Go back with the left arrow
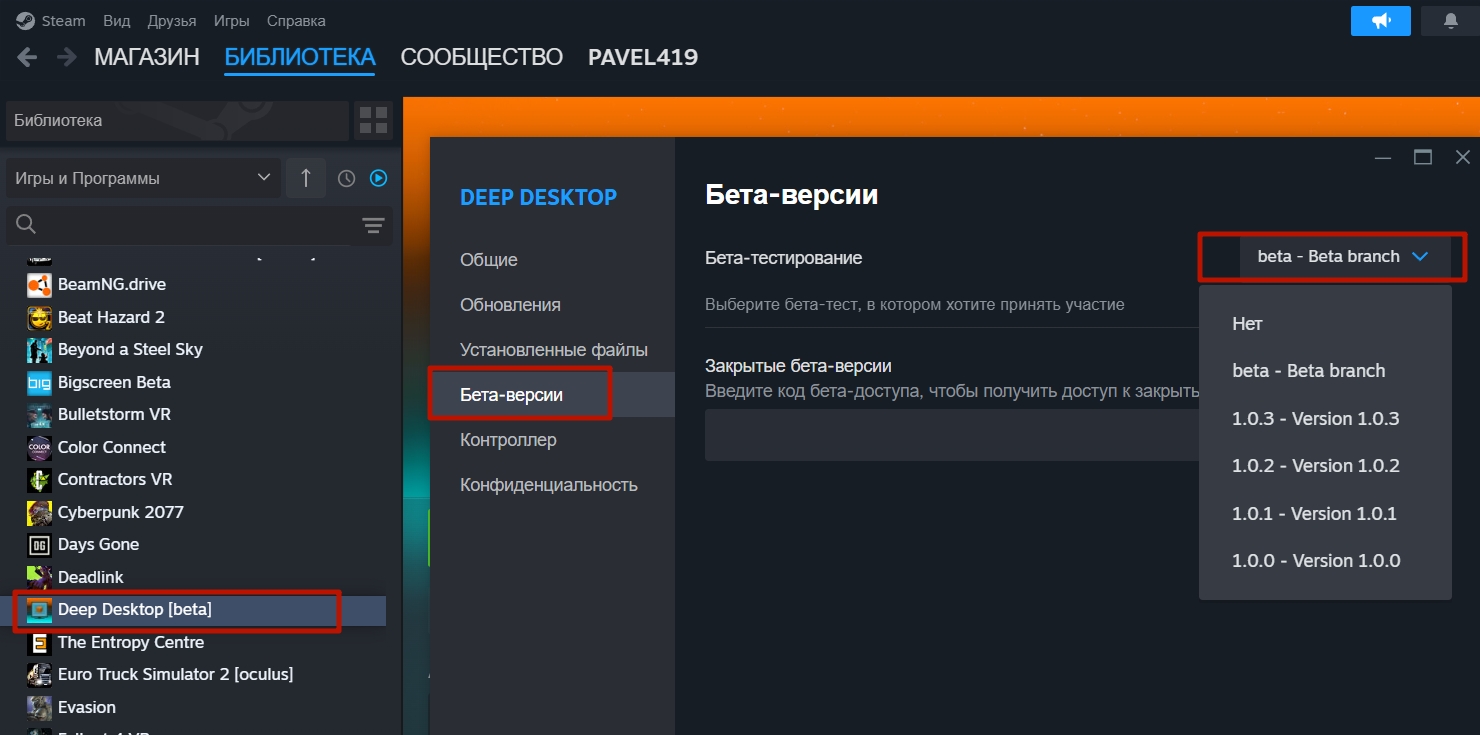The width and height of the screenshot is (1480, 735). (x=28, y=57)
